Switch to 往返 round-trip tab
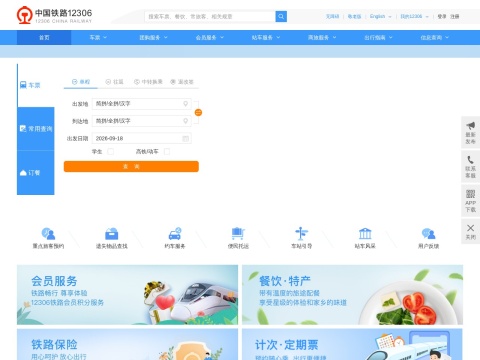Screen dimensions: 480x360 (x=114, y=82)
